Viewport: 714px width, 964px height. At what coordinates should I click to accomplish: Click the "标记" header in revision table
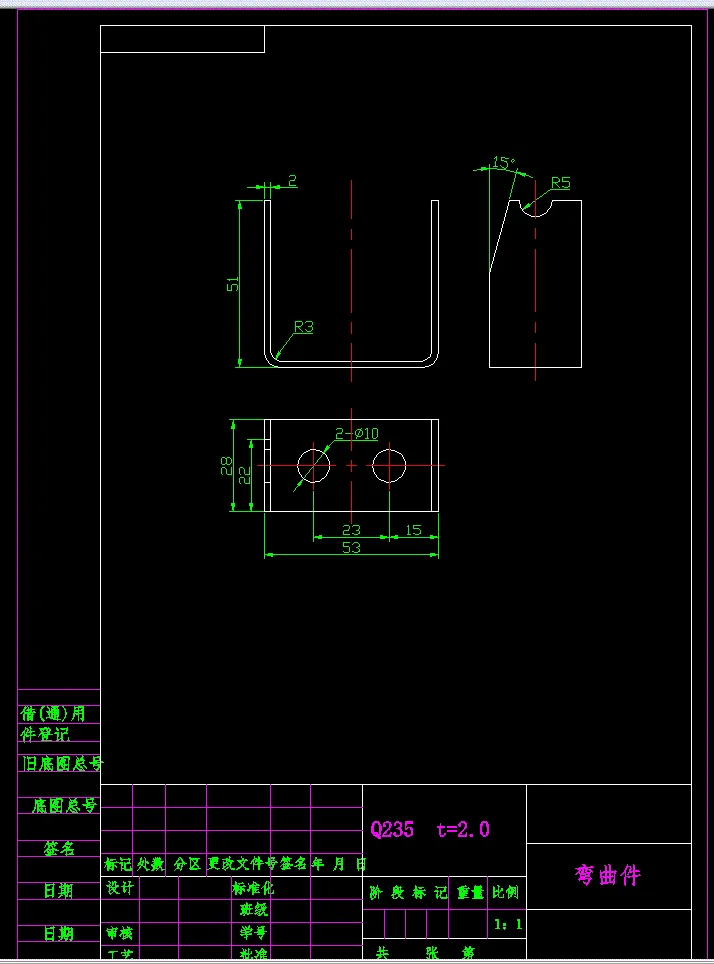coord(117,864)
